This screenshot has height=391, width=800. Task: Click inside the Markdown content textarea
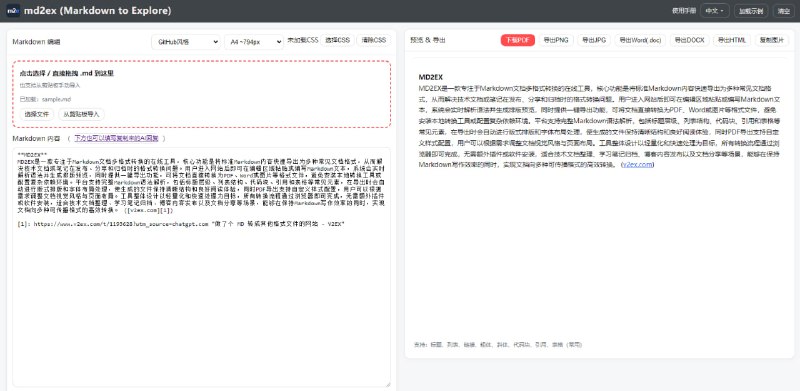202,267
